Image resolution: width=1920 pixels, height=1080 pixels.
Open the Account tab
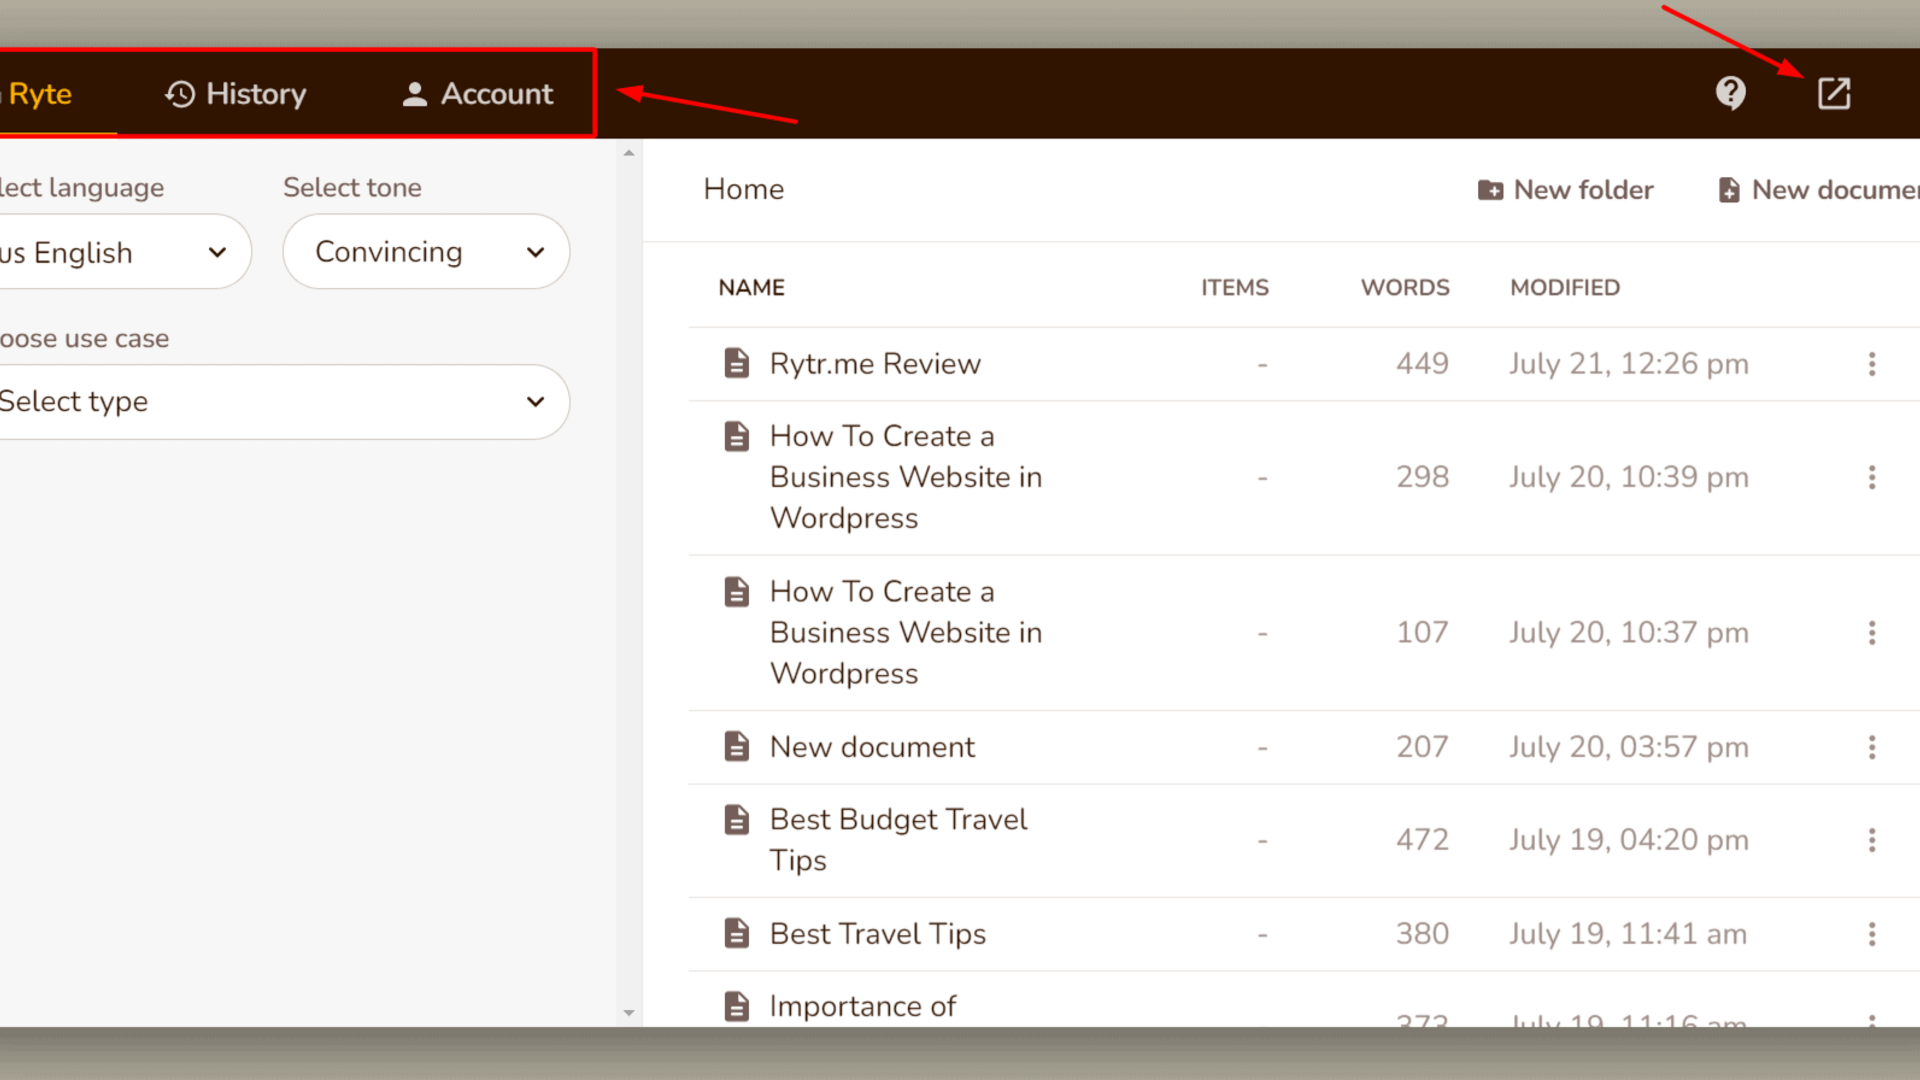pyautogui.click(x=477, y=94)
